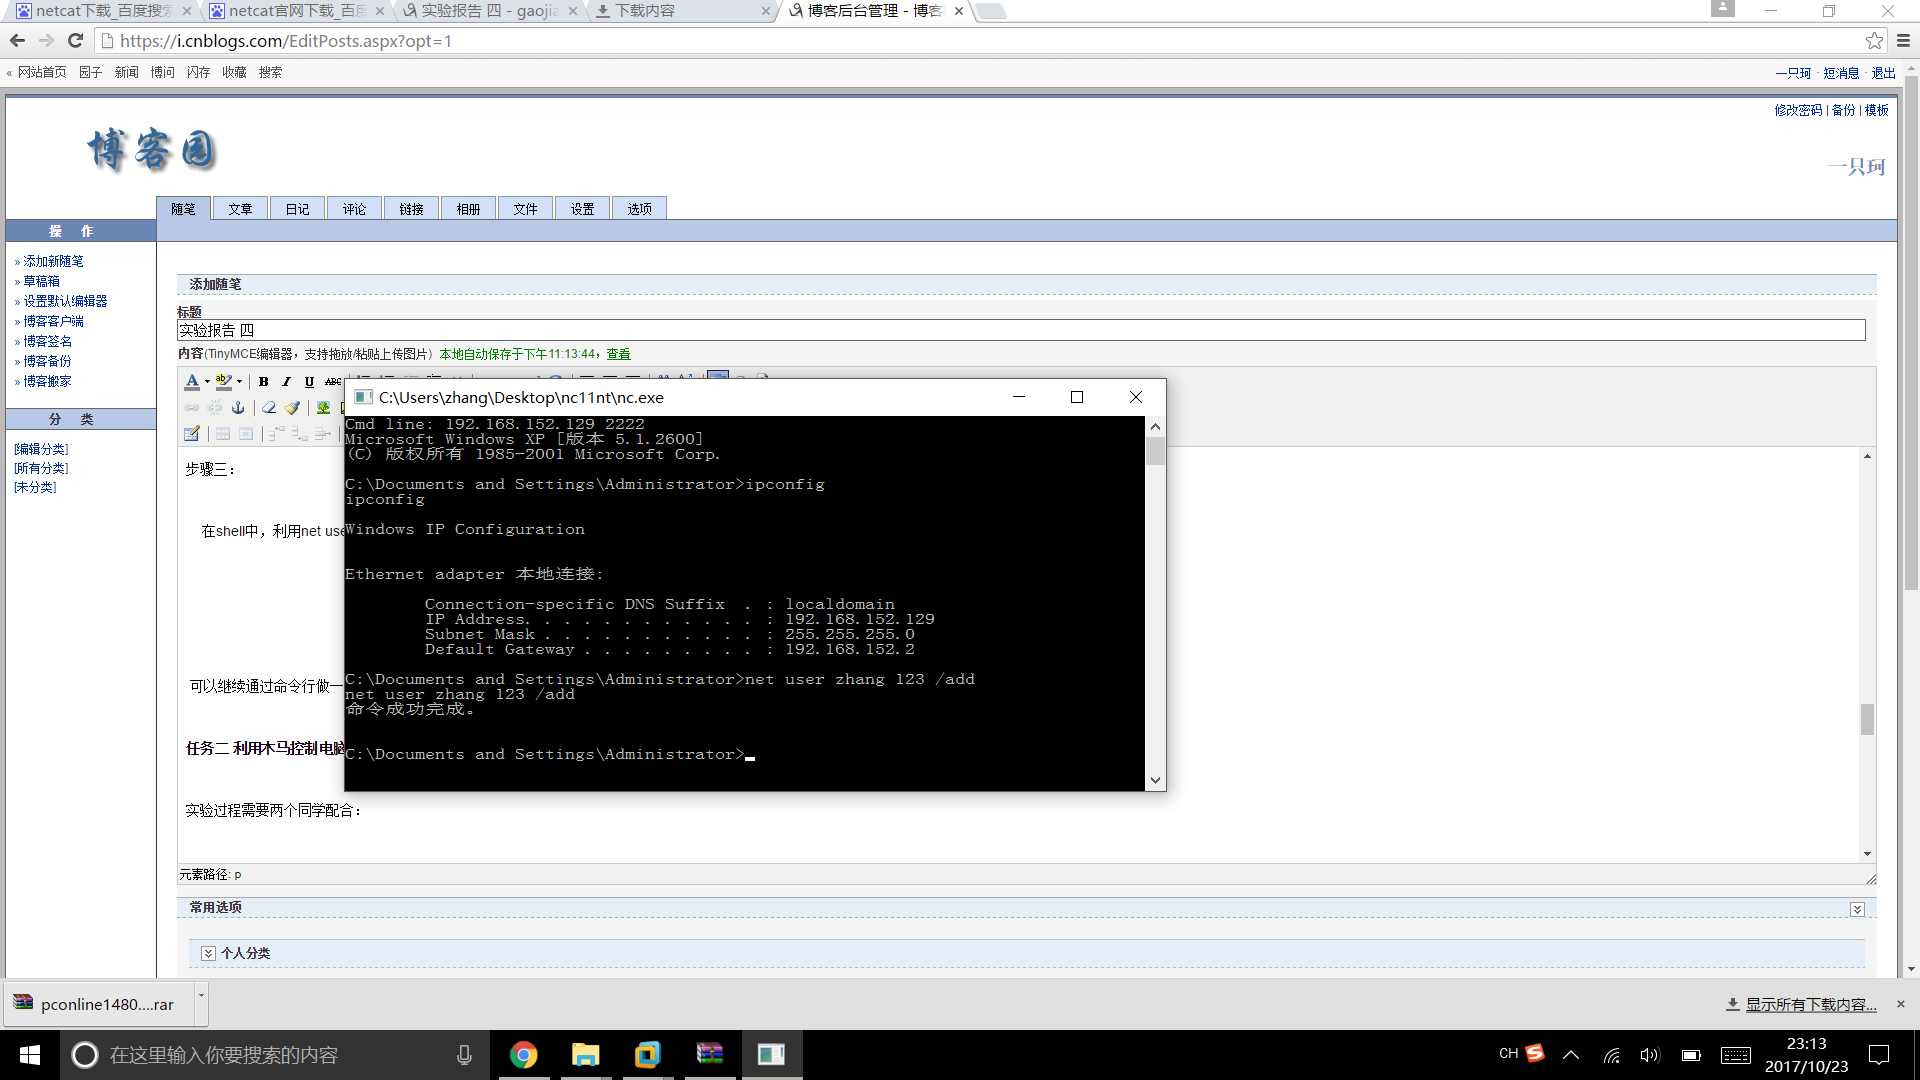Click the eraser remove-formatting icon
This screenshot has width=1920, height=1080.
click(269, 408)
